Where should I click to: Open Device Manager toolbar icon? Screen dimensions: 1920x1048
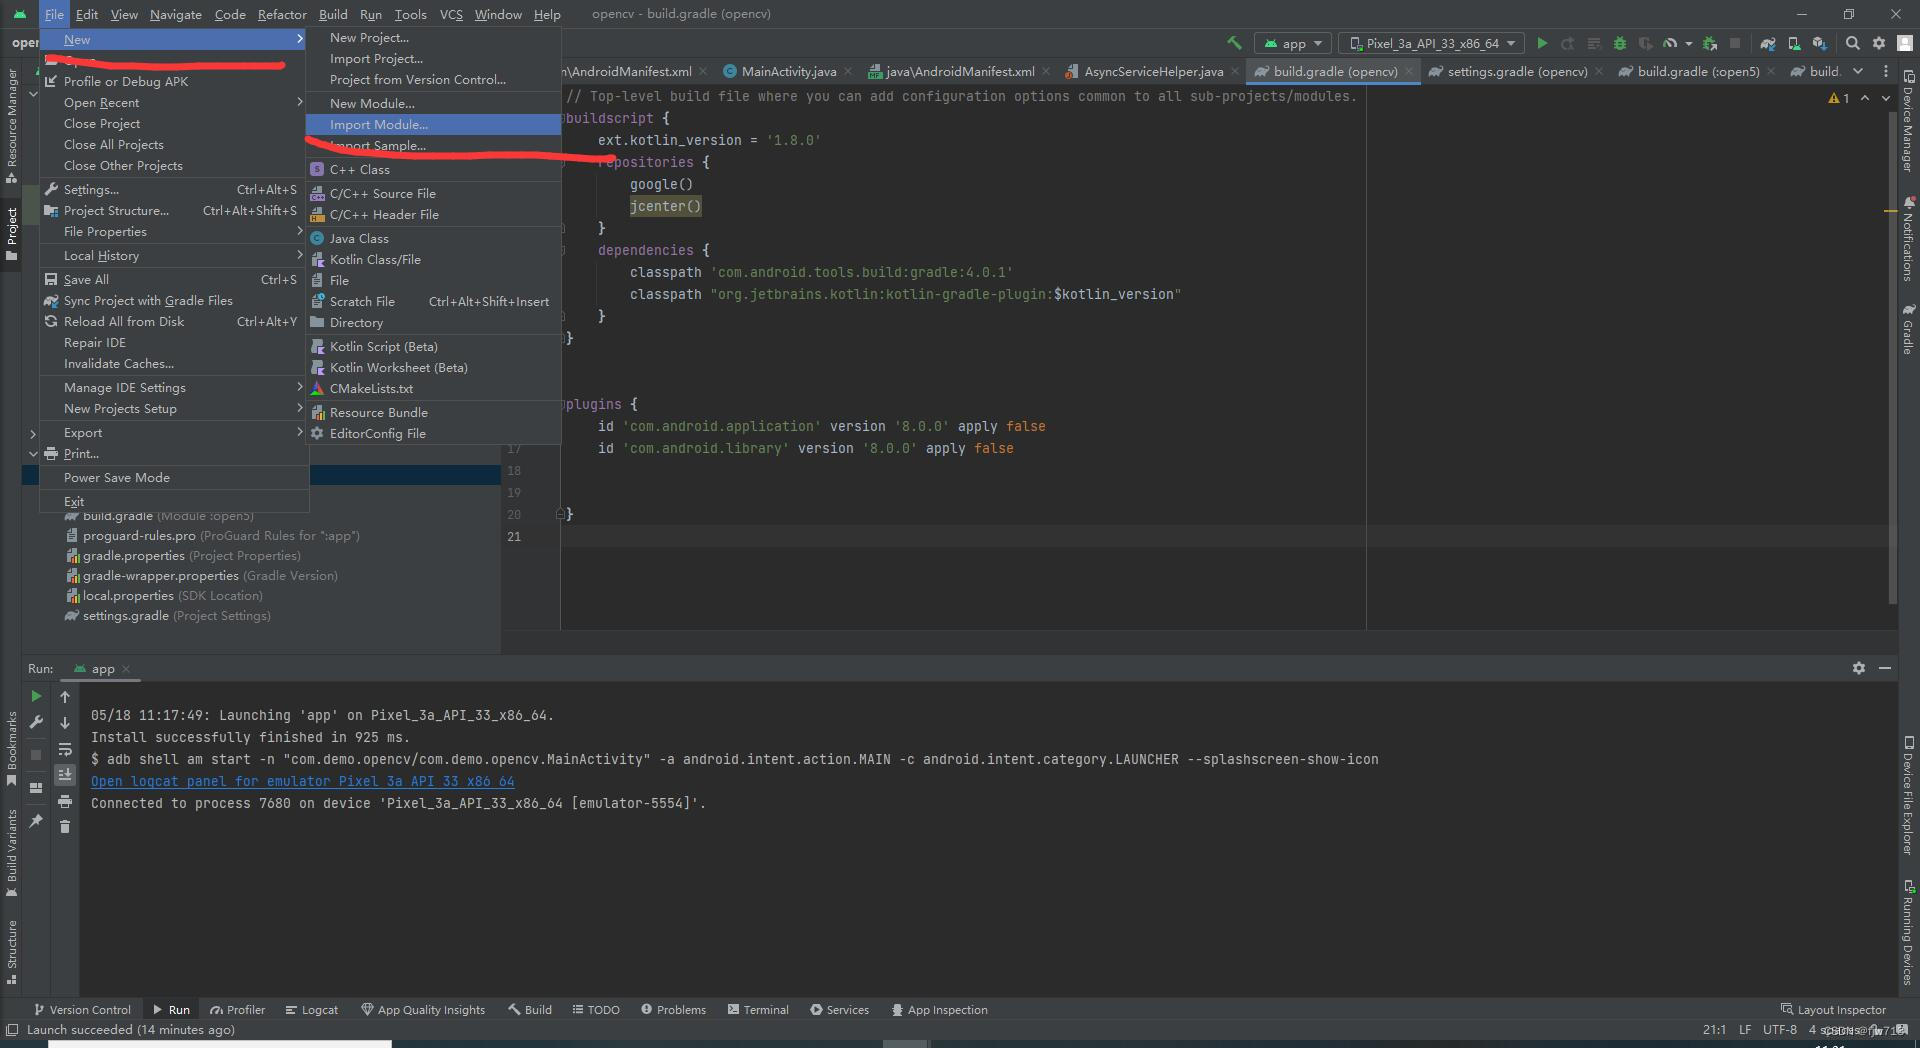pos(1794,43)
